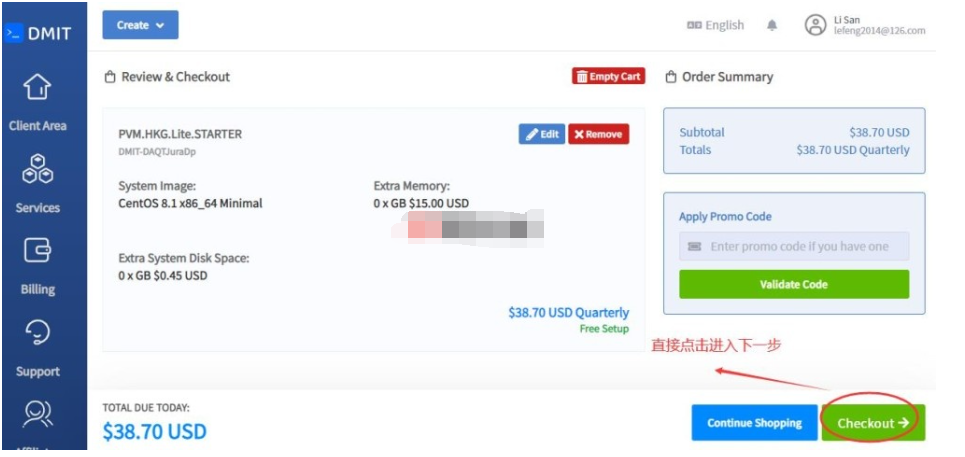Remove the PVM.HKG.Lite.STARTER item from cart

pyautogui.click(x=598, y=134)
